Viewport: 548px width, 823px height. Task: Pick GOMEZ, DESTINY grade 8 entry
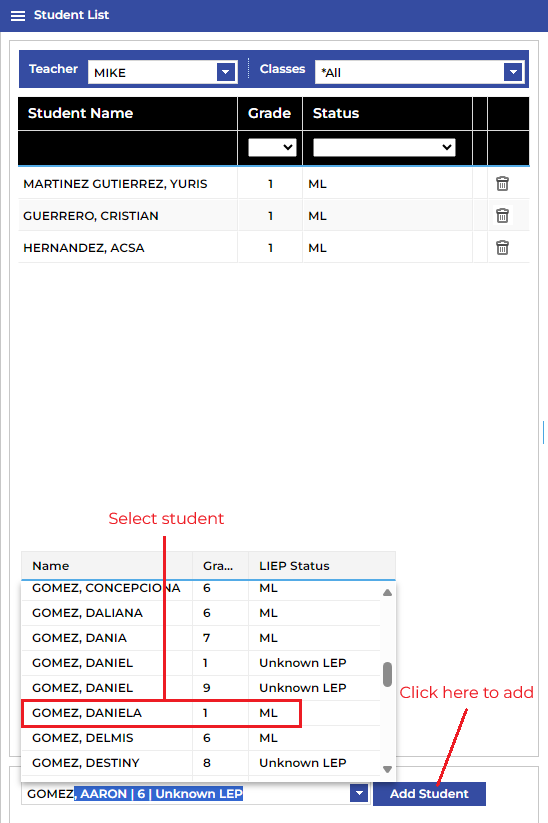(x=201, y=763)
